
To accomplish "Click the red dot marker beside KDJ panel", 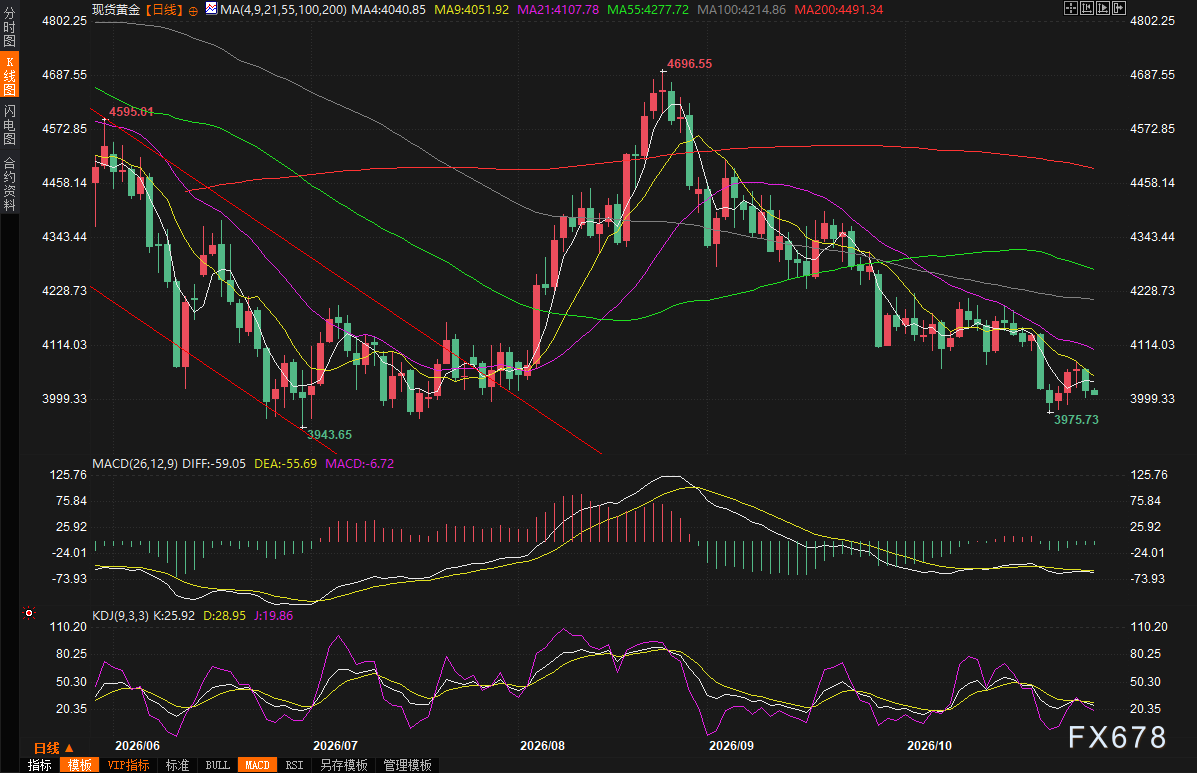I will 29,613.
